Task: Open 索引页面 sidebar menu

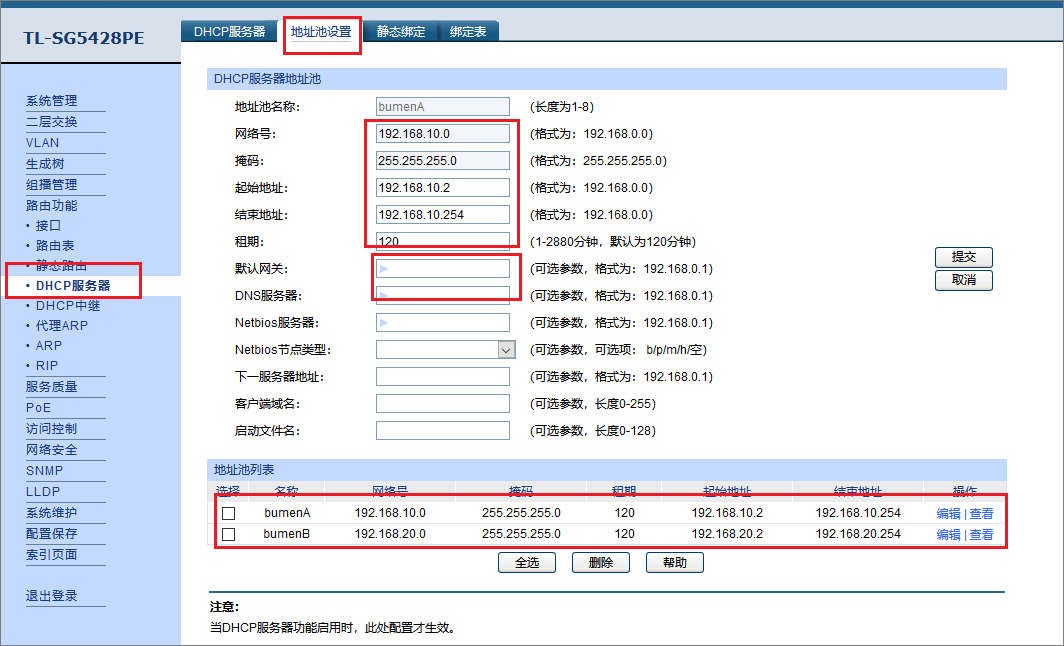Action: point(52,554)
